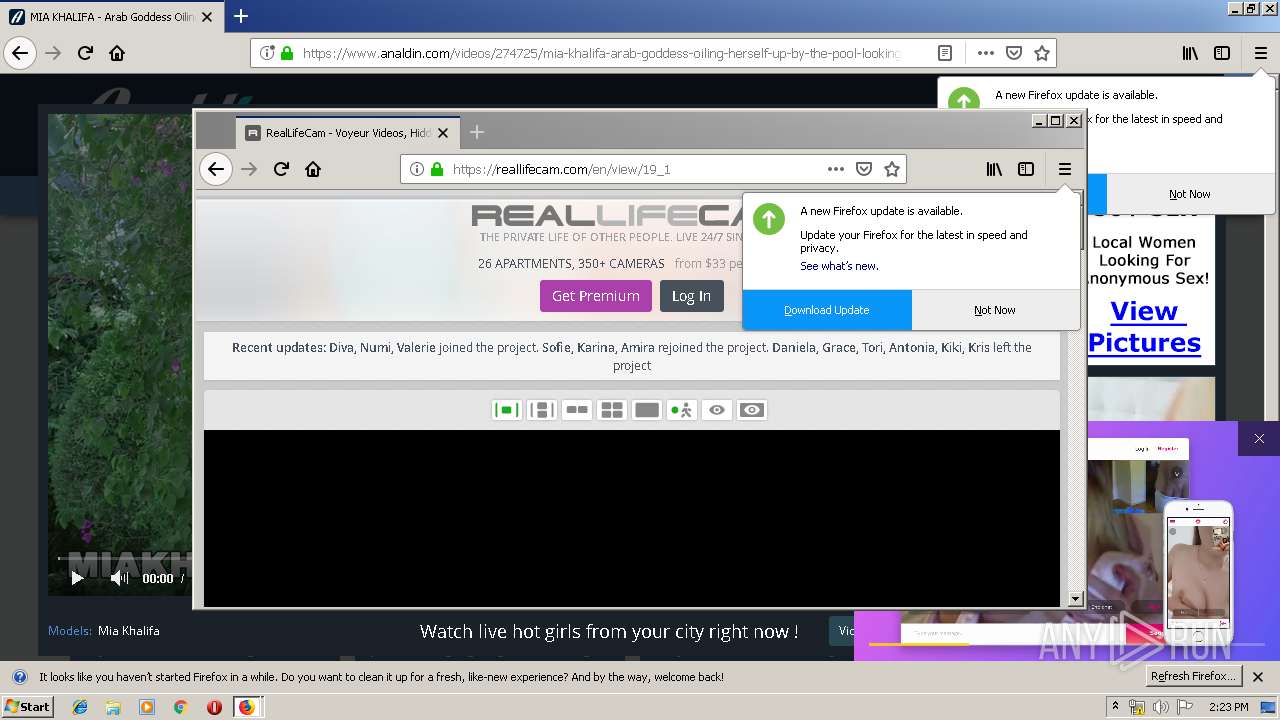1280x720 pixels.
Task: Play the video in back window
Action: point(77,578)
